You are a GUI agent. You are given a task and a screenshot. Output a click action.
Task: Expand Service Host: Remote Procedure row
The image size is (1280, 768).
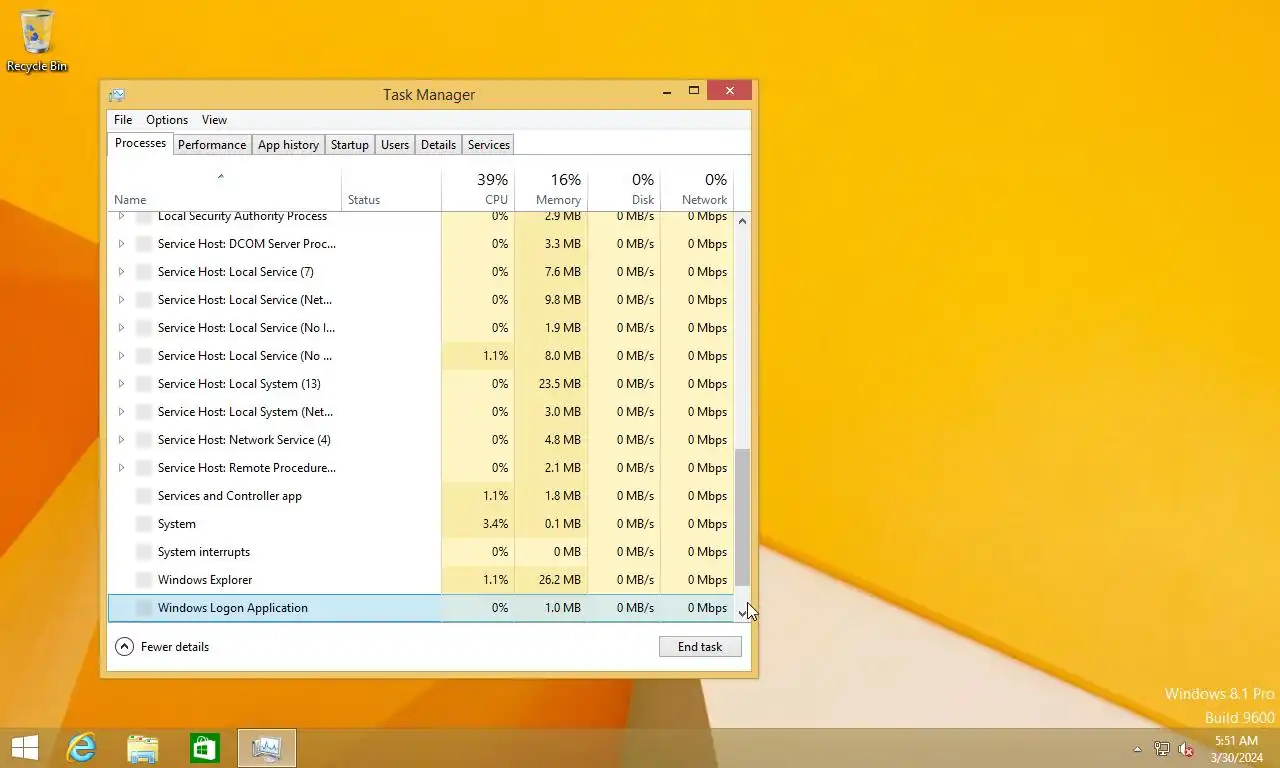click(121, 468)
